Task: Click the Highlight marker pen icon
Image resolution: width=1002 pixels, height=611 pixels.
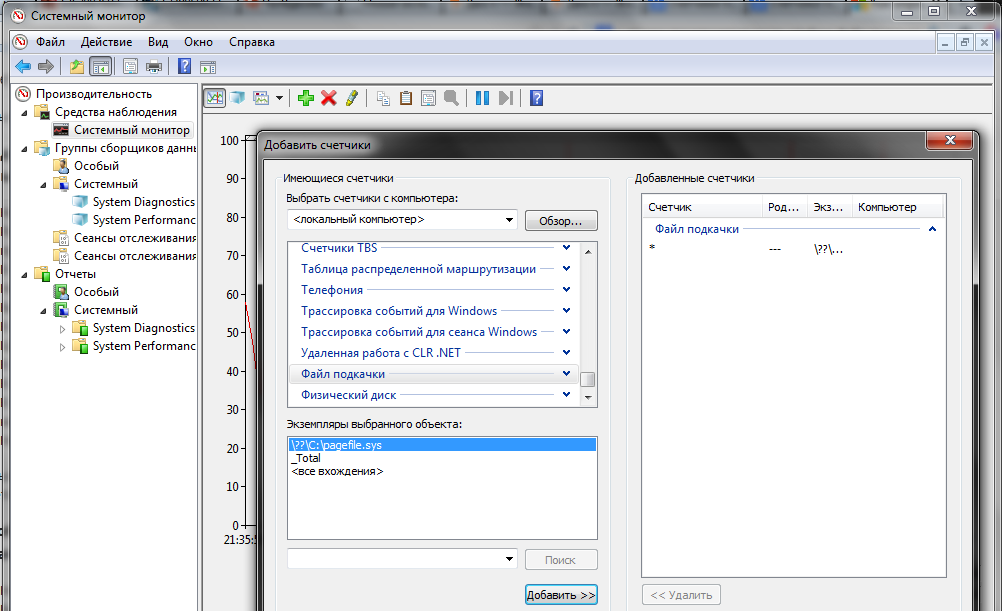Action: (x=351, y=98)
